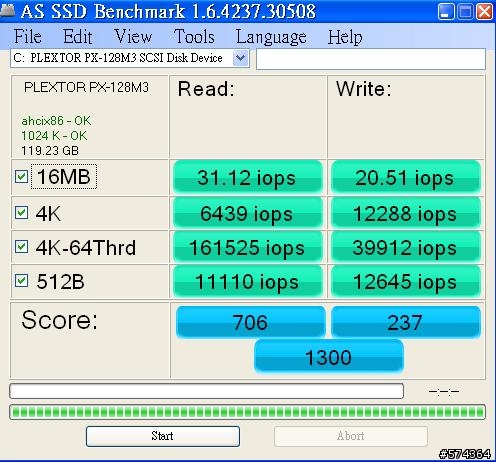Screen dimensions: 496x462
Task: Open the Language menu
Action: (271, 37)
